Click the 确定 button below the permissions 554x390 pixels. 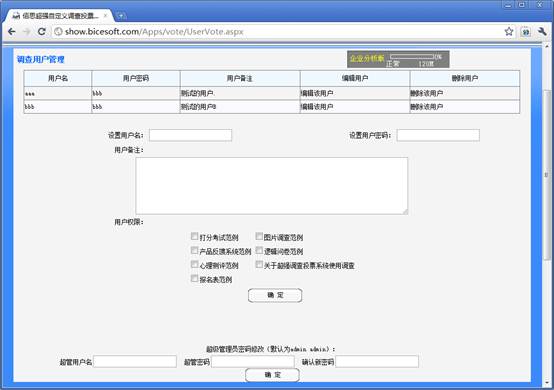[275, 295]
